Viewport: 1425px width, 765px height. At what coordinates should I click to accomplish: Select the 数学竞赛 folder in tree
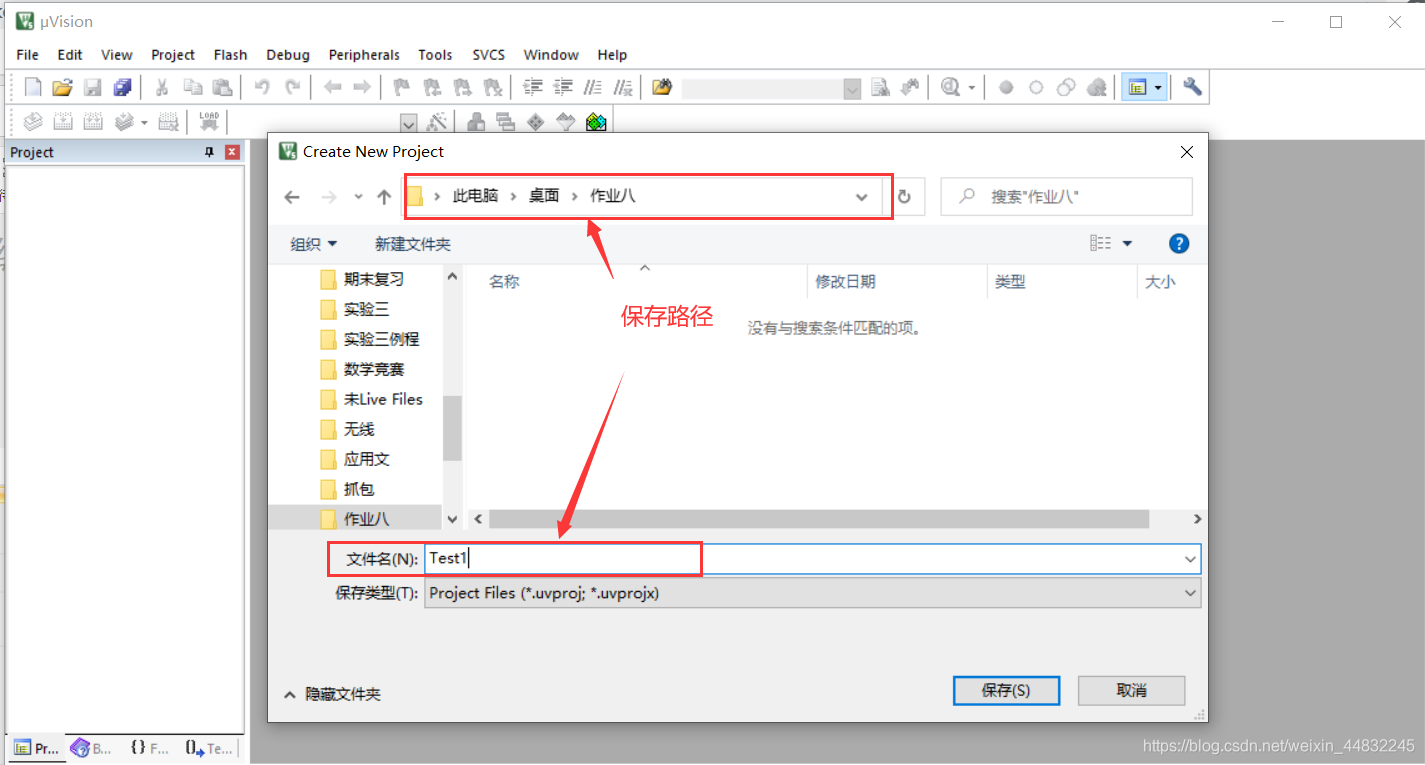tap(374, 369)
